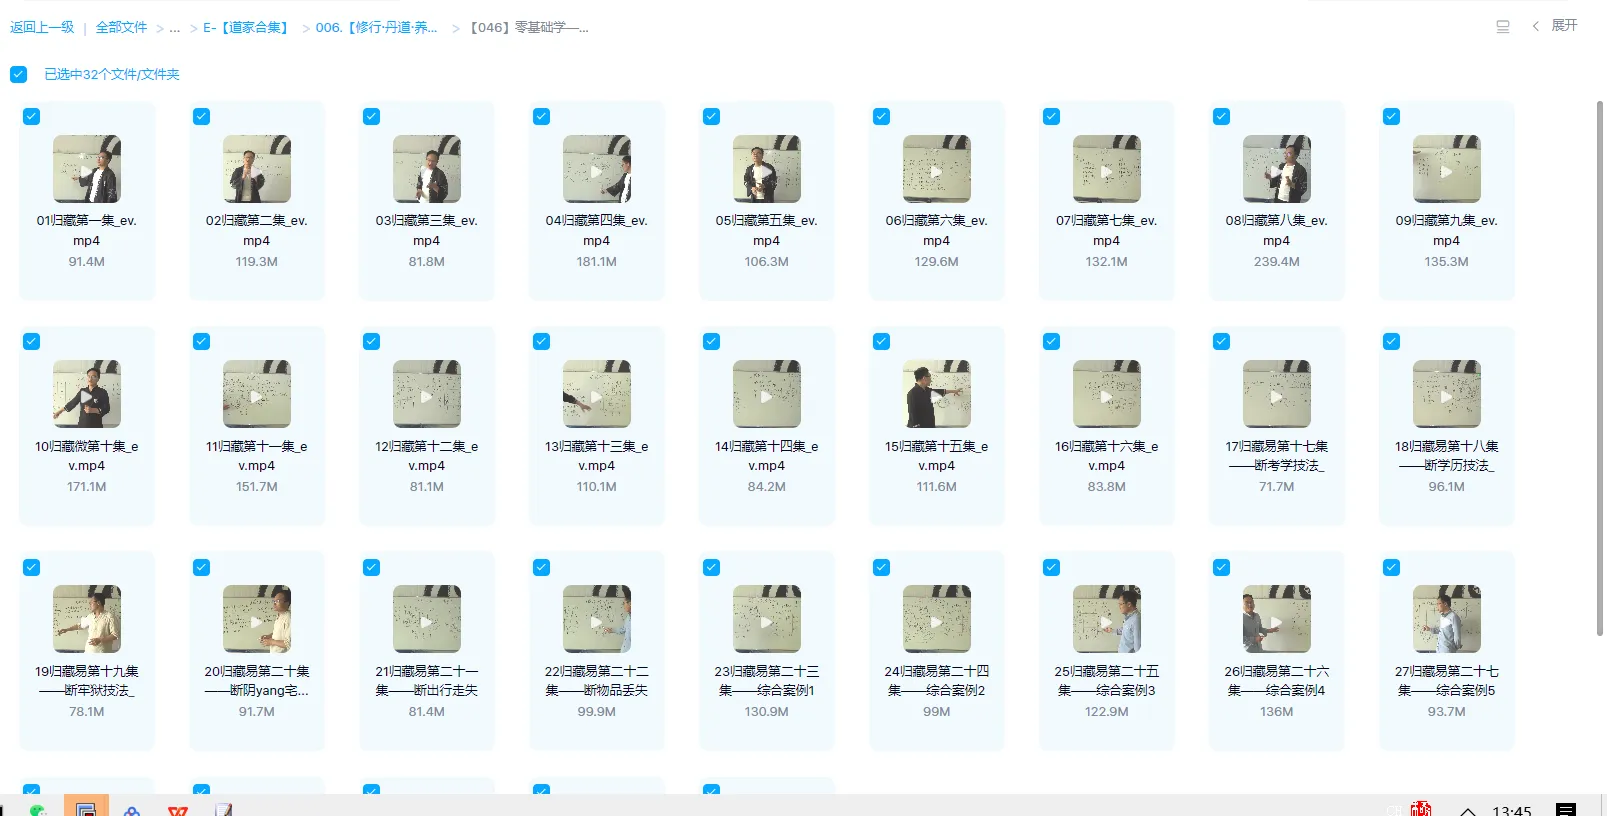Open the 15归藏第十五集 video thumbnail
The width and height of the screenshot is (1607, 816).
(x=937, y=394)
